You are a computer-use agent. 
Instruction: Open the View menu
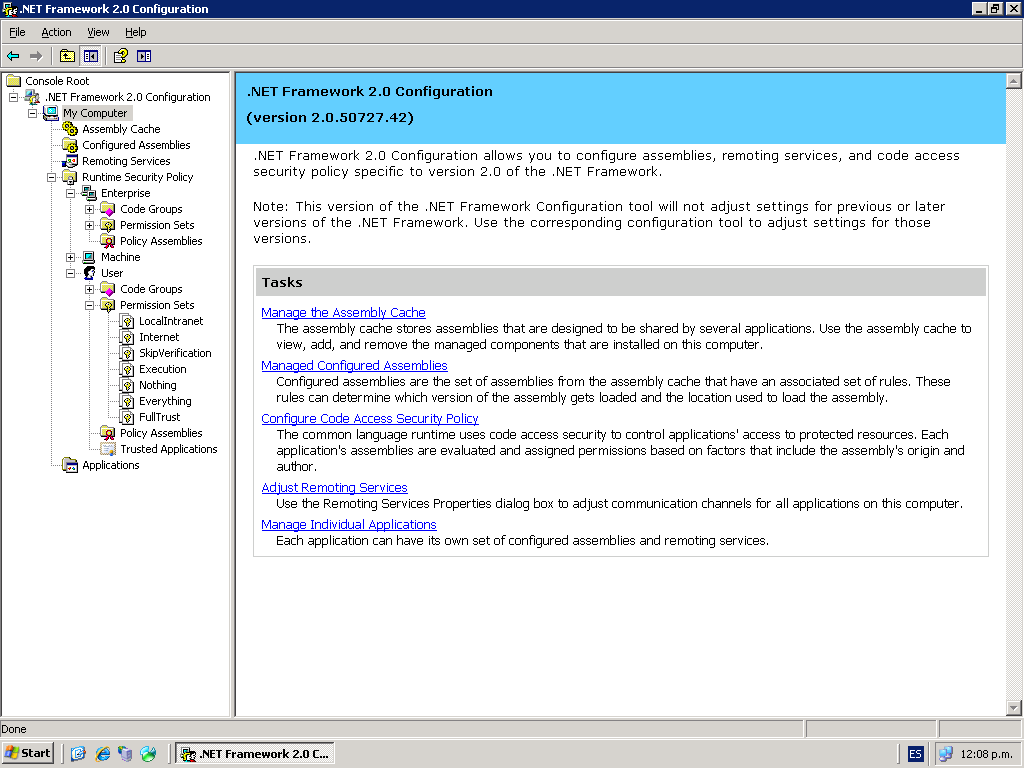click(98, 32)
